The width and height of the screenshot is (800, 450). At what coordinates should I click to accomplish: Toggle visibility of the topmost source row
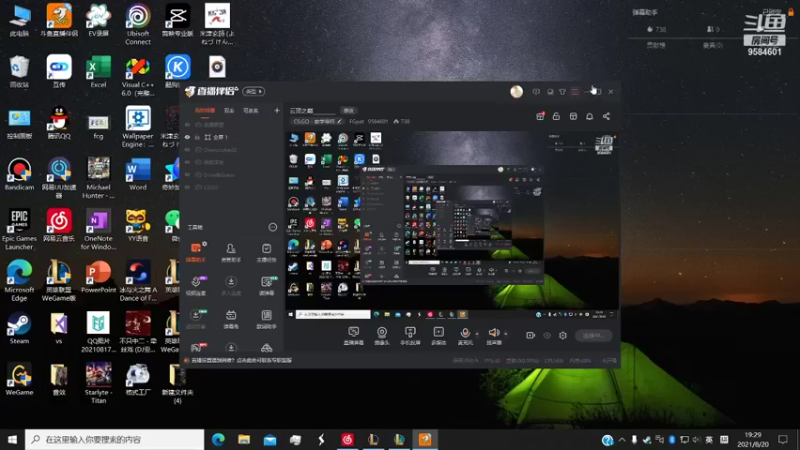click(187, 125)
